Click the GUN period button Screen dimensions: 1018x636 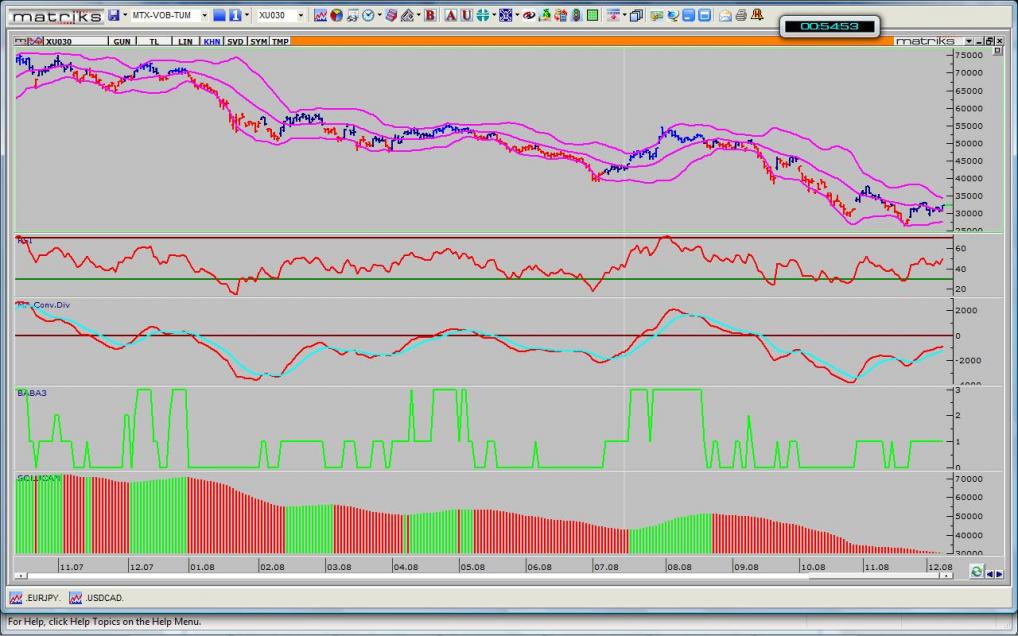122,41
